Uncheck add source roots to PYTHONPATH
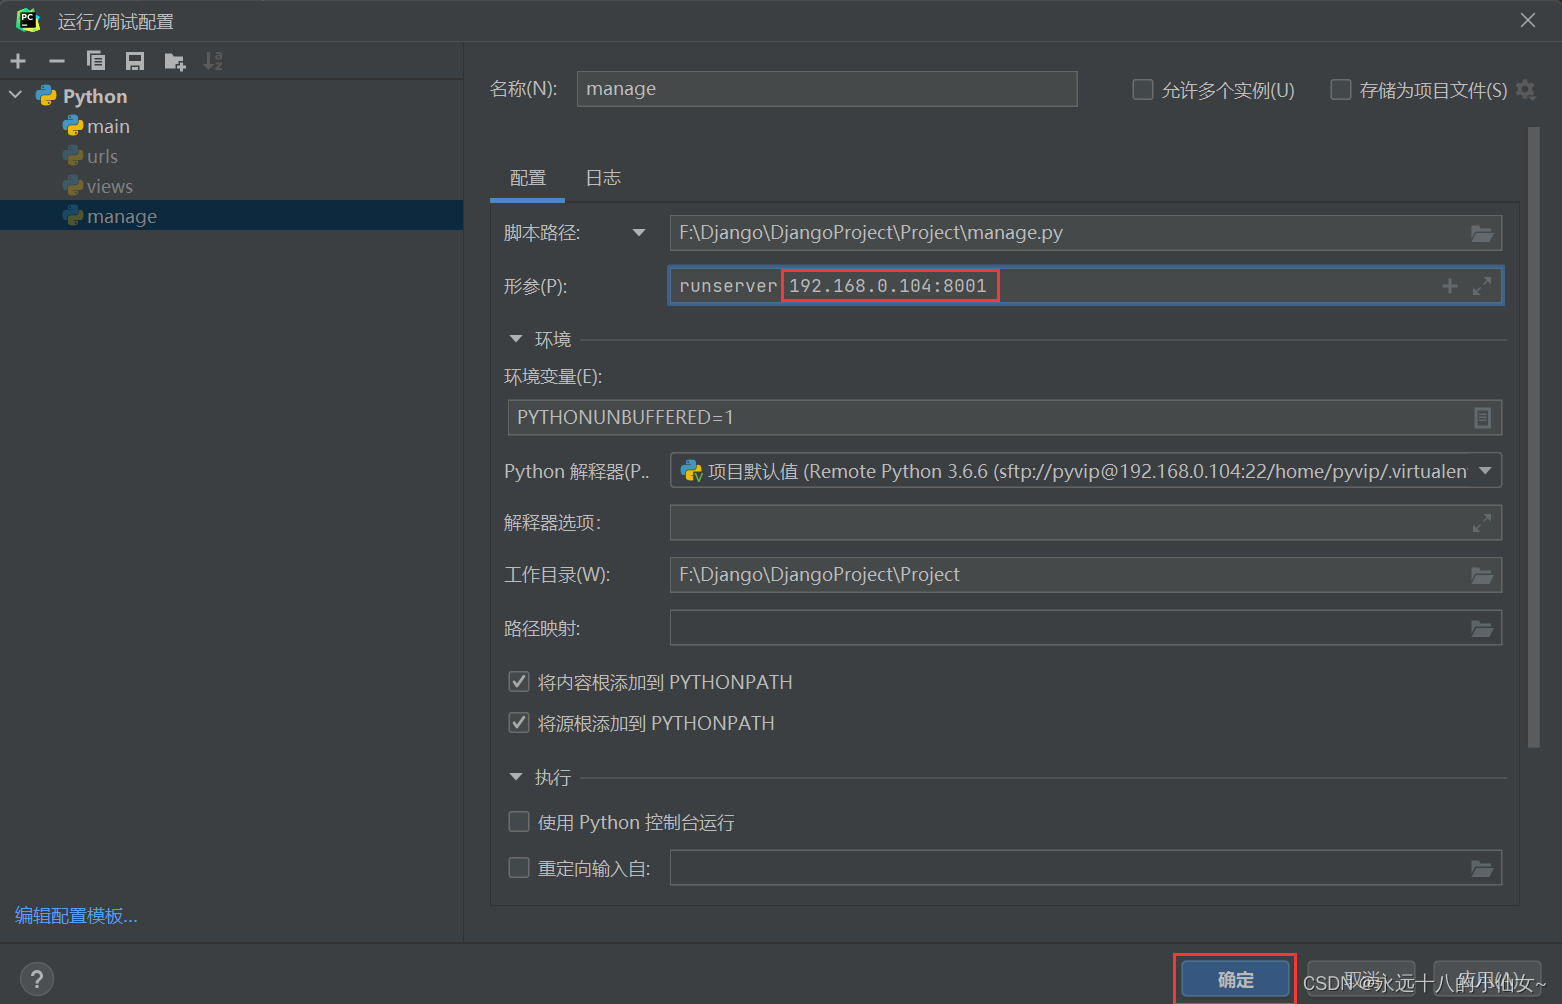1562x1004 pixels. [x=519, y=723]
